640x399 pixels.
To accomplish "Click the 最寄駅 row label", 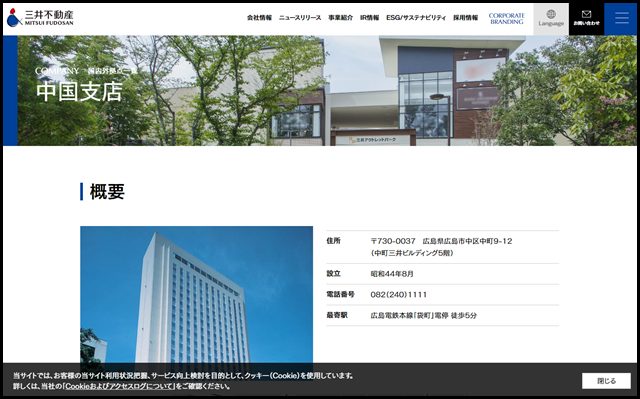I will [x=337, y=315].
